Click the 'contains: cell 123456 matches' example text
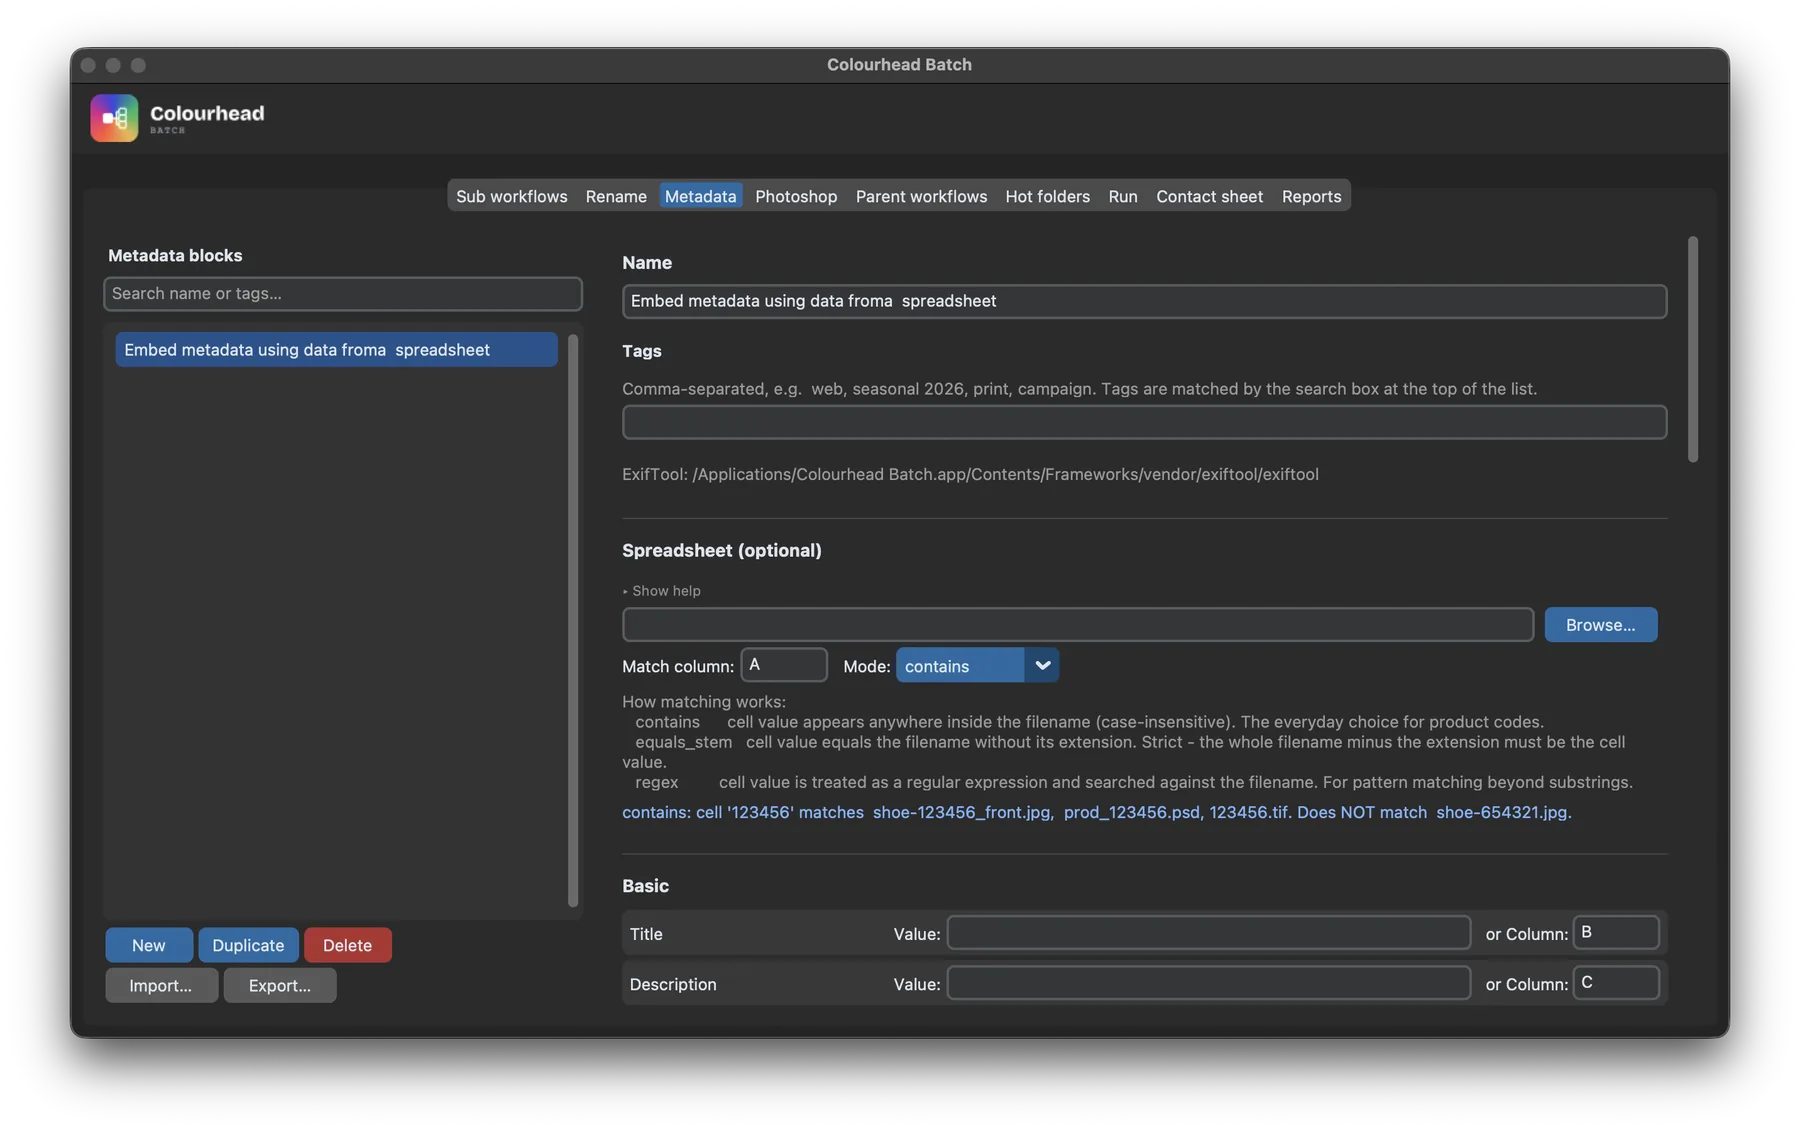The height and width of the screenshot is (1131, 1800). pyautogui.click(x=1097, y=812)
